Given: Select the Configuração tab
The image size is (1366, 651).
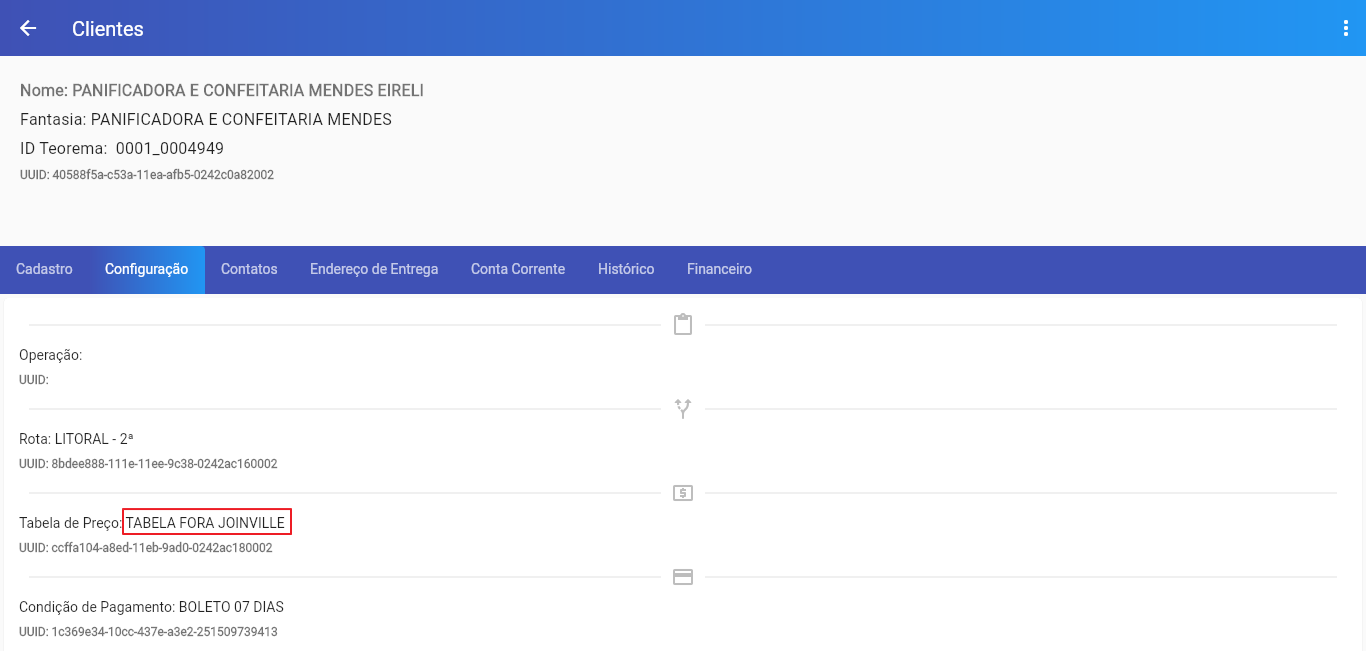Looking at the screenshot, I should (x=146, y=269).
